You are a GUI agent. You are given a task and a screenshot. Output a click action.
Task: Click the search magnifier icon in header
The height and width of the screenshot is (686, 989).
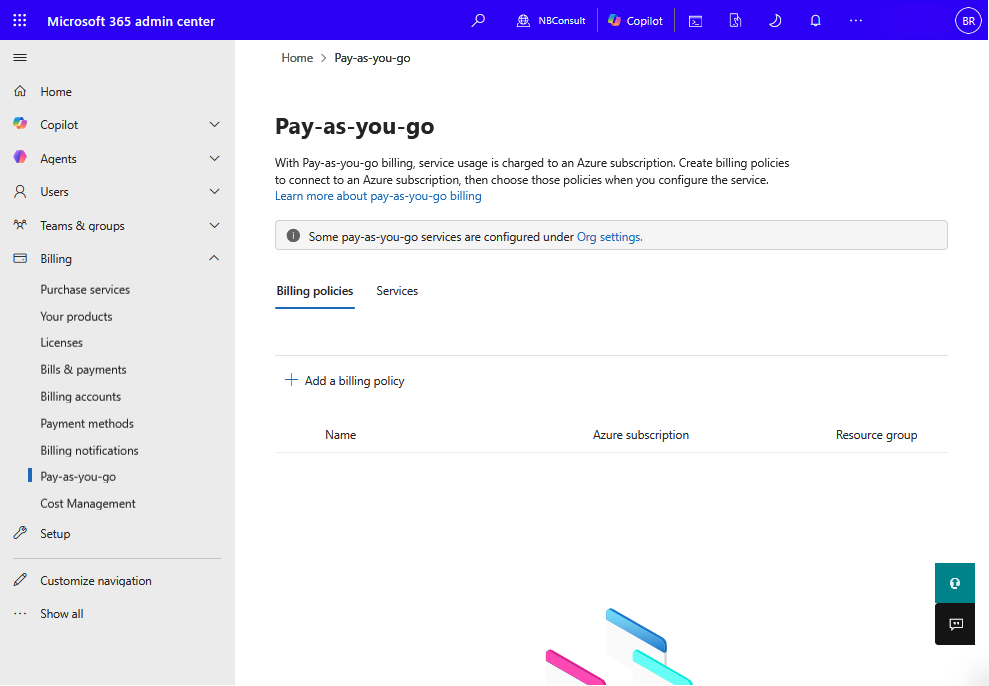coord(478,20)
